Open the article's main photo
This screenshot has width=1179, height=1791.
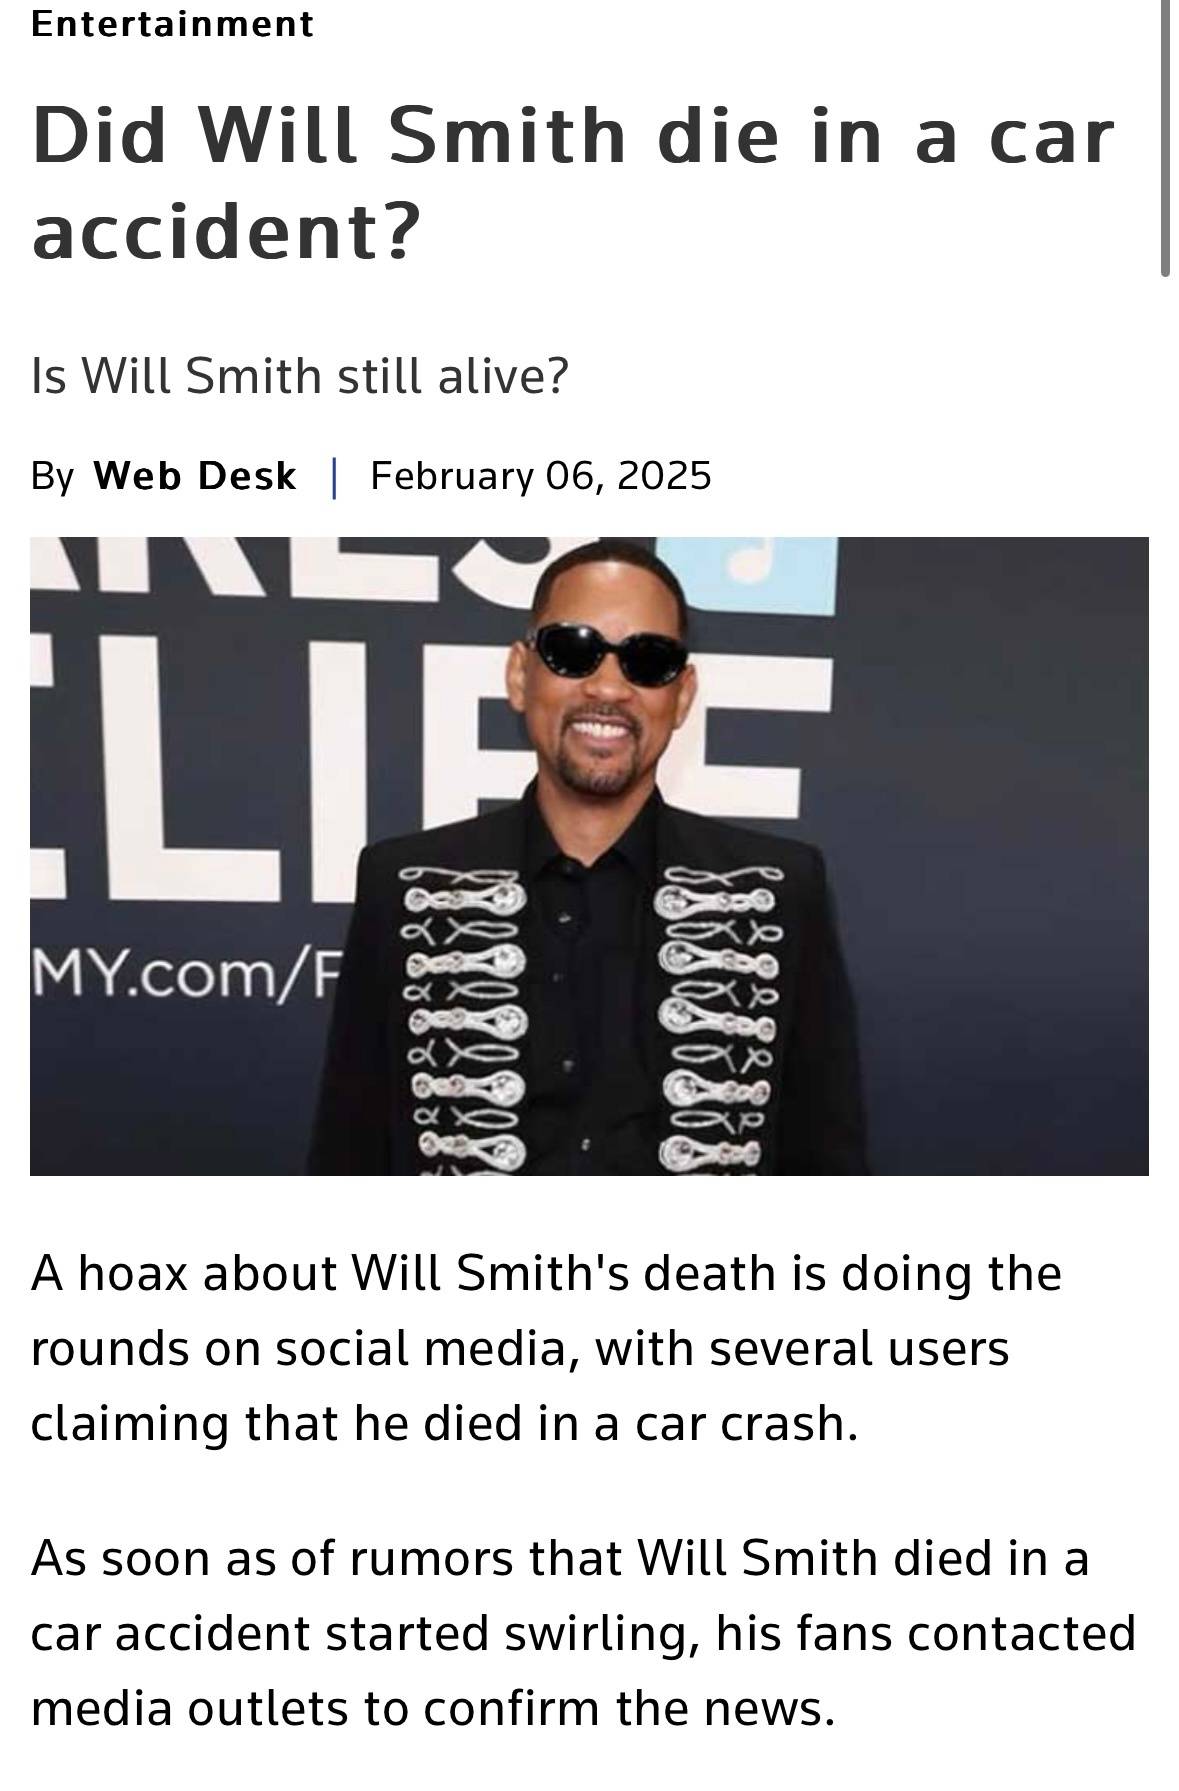pos(589,856)
